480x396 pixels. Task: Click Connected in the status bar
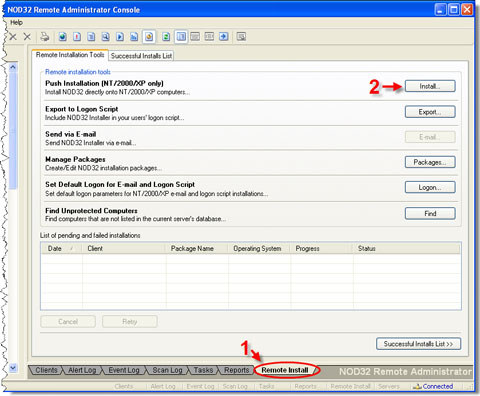pyautogui.click(x=438, y=386)
